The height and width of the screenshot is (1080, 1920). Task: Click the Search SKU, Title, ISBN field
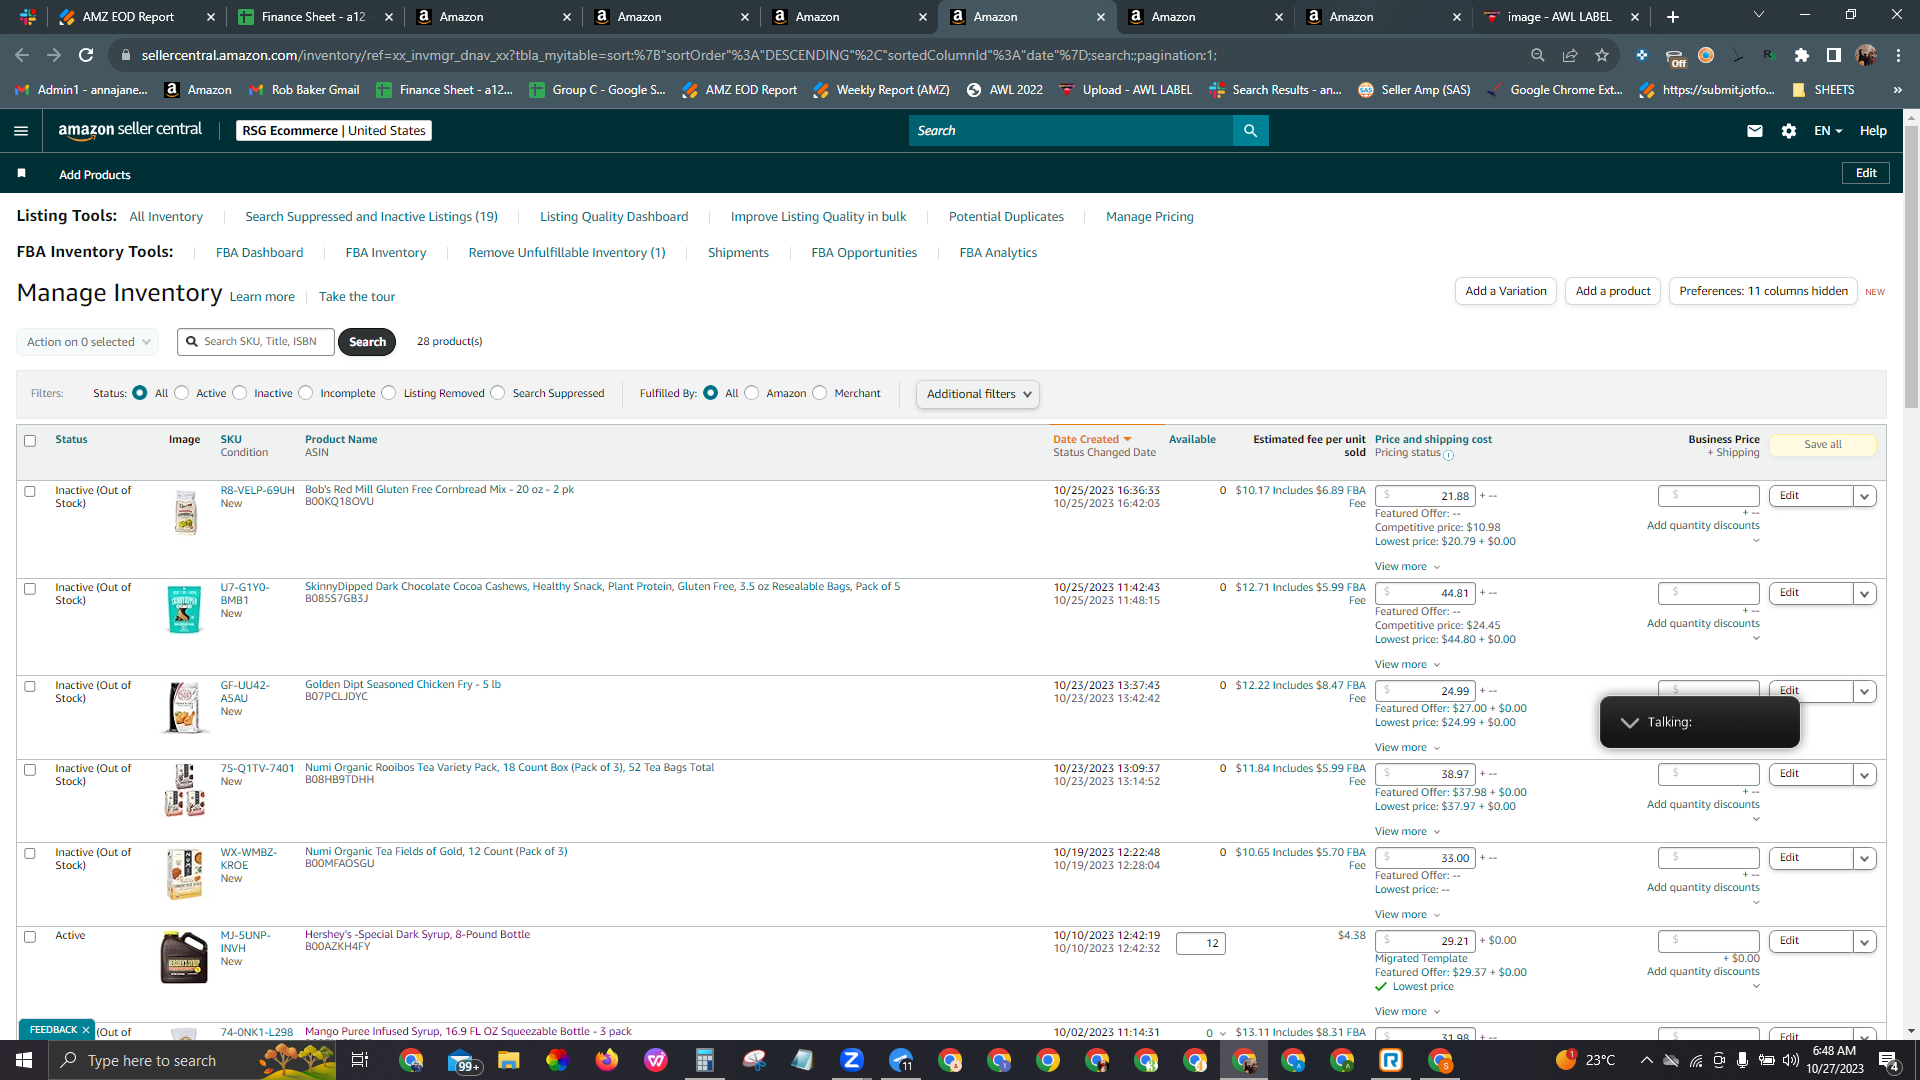coord(257,342)
